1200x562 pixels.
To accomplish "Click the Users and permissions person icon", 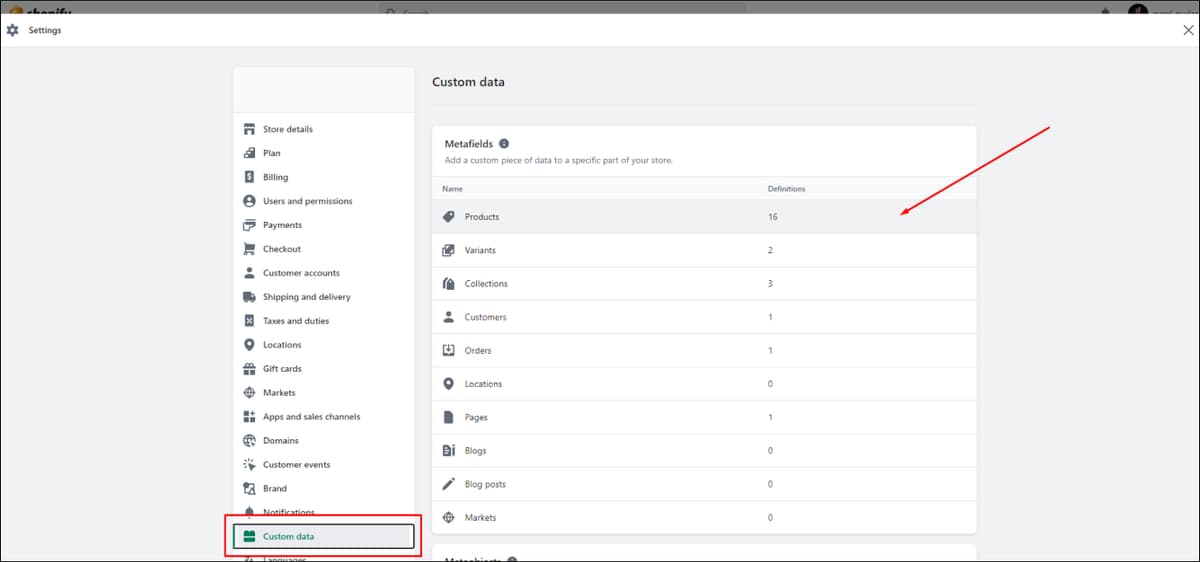I will 250,201.
